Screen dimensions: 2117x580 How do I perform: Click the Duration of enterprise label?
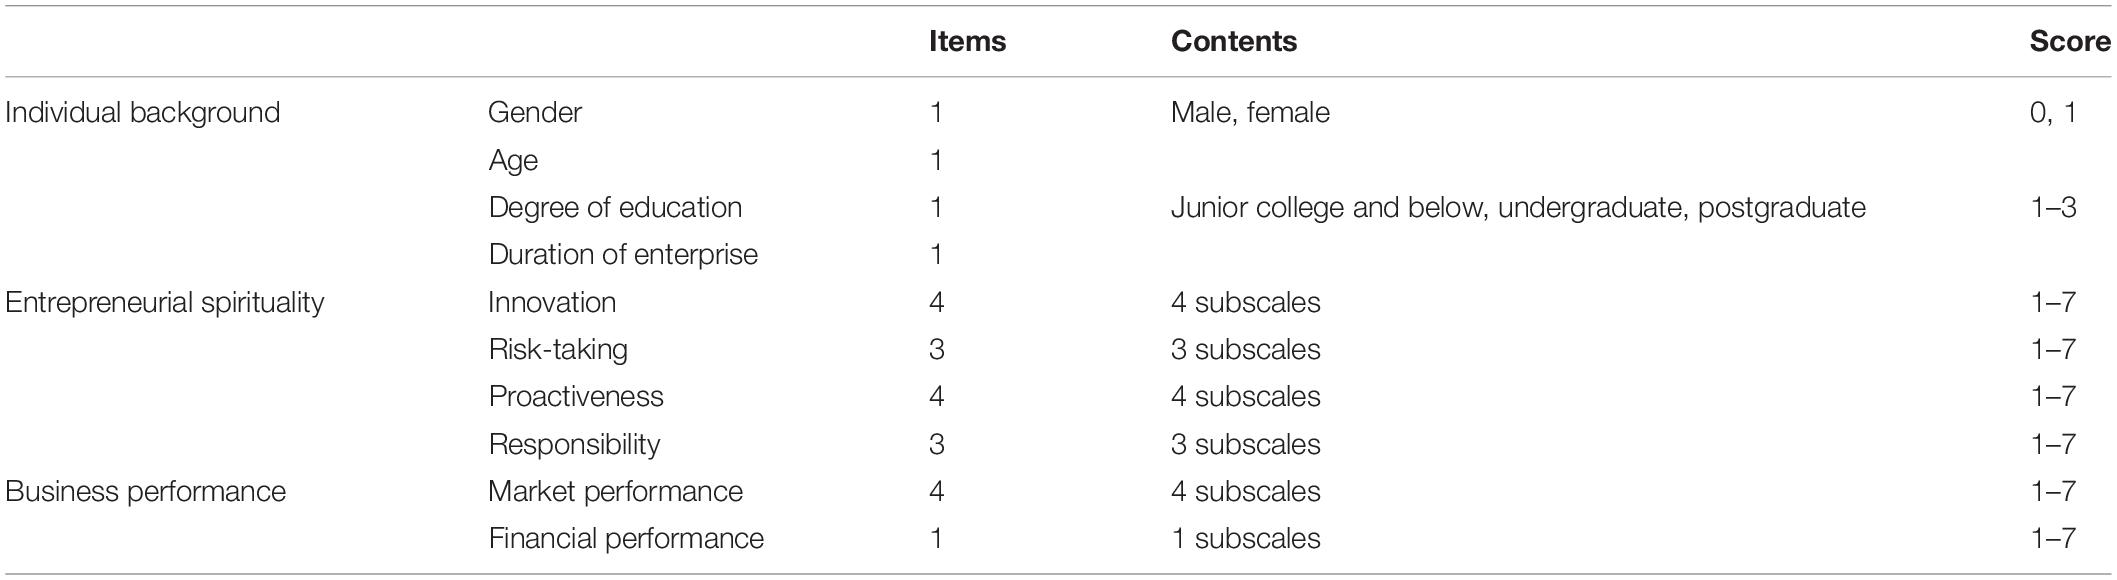coord(623,255)
